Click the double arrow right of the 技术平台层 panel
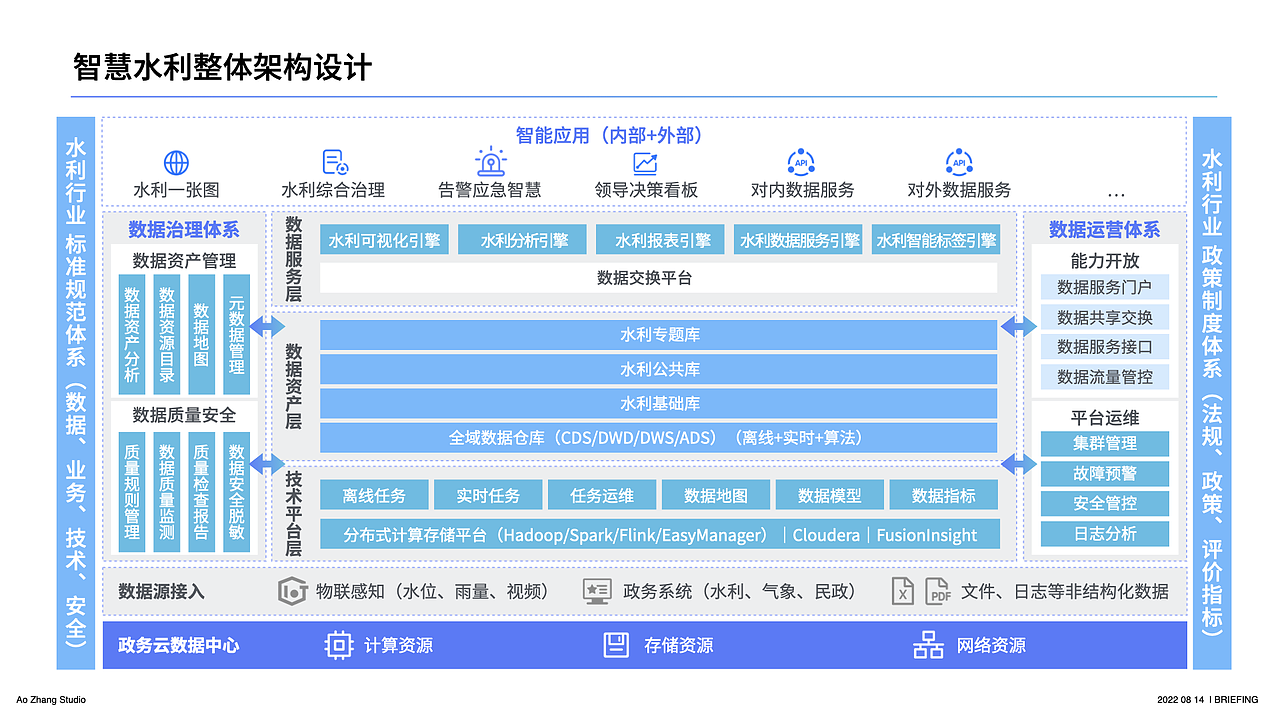Viewport: 1280px width, 720px height. 1018,463
